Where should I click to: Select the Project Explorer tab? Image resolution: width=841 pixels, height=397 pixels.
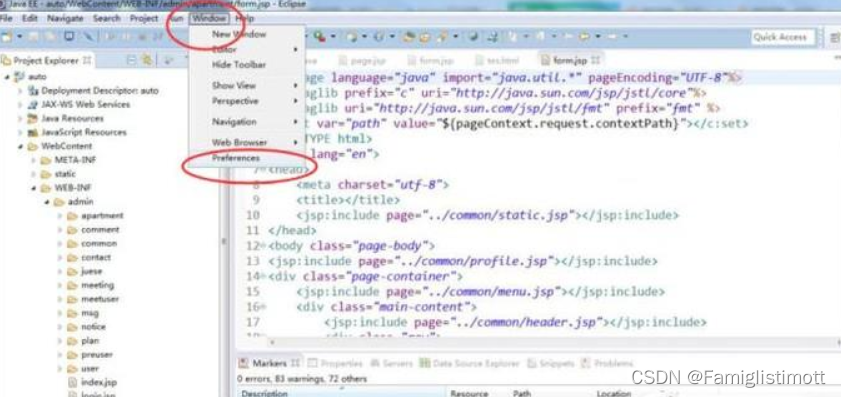click(47, 61)
